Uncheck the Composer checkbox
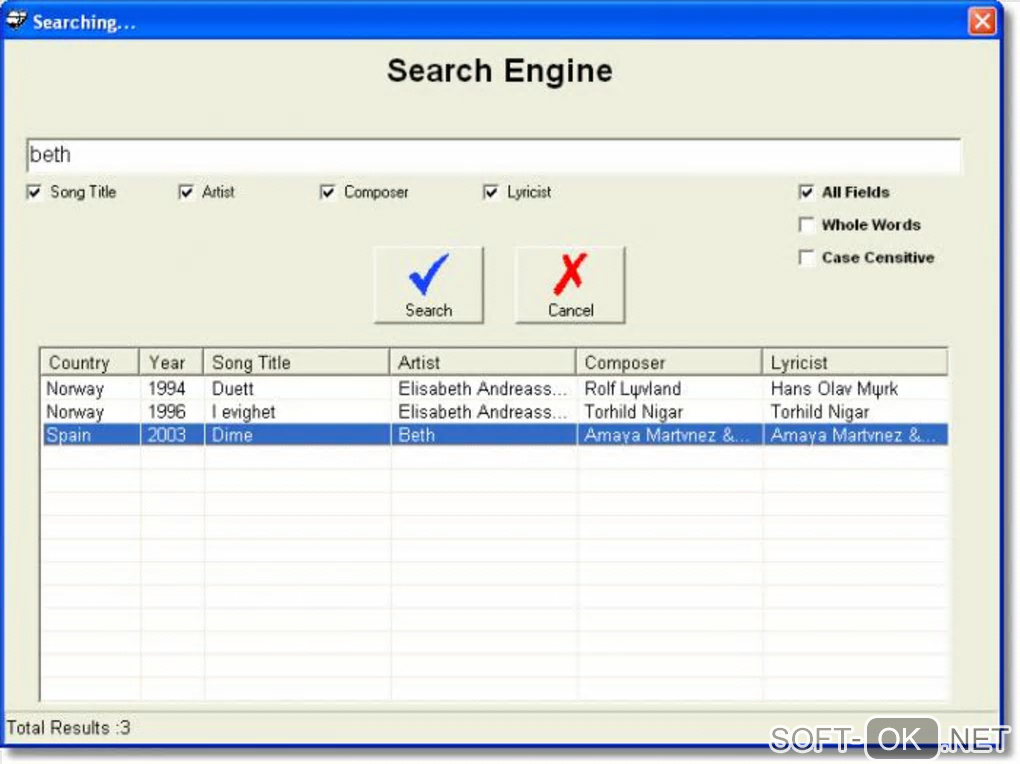 328,192
